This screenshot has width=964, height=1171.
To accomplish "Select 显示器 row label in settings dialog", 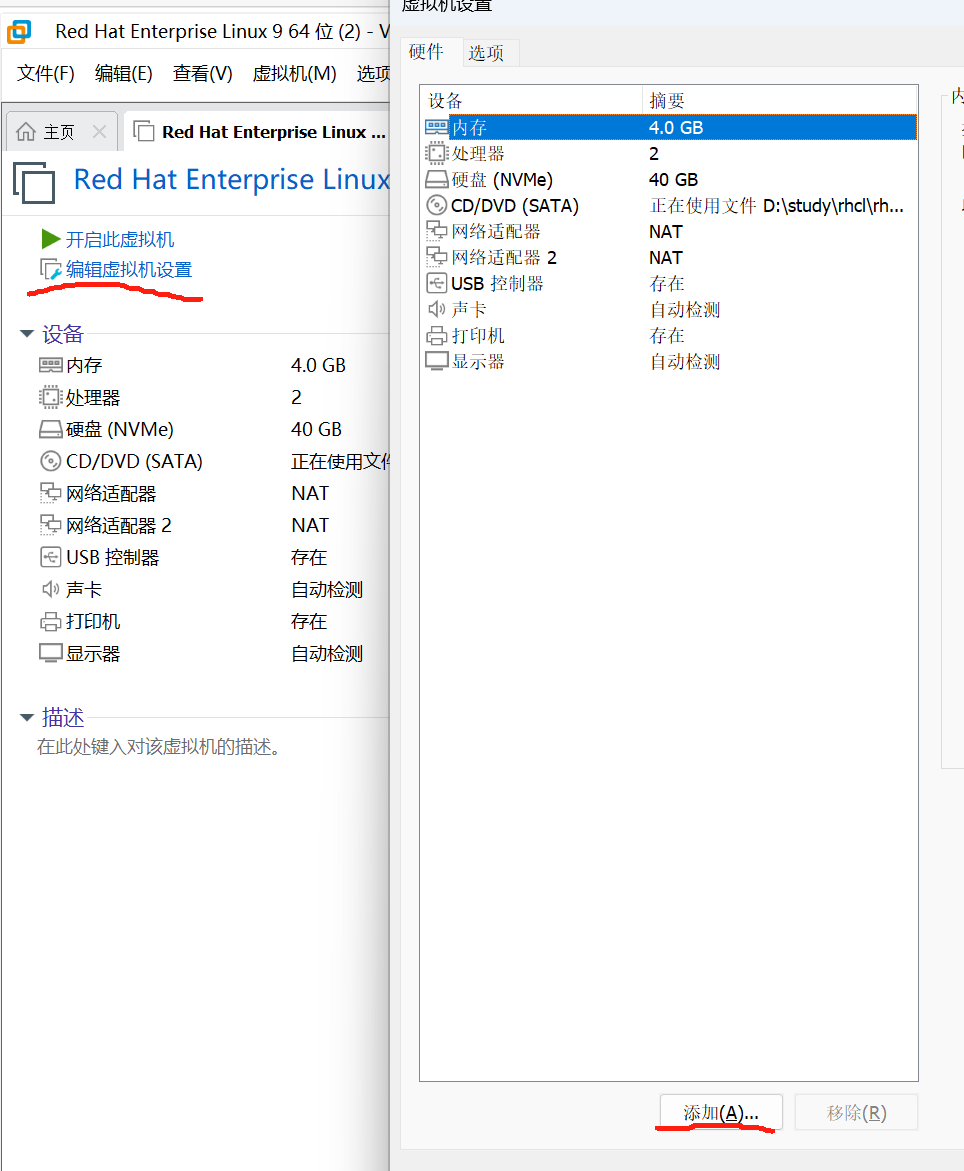I will (x=478, y=361).
